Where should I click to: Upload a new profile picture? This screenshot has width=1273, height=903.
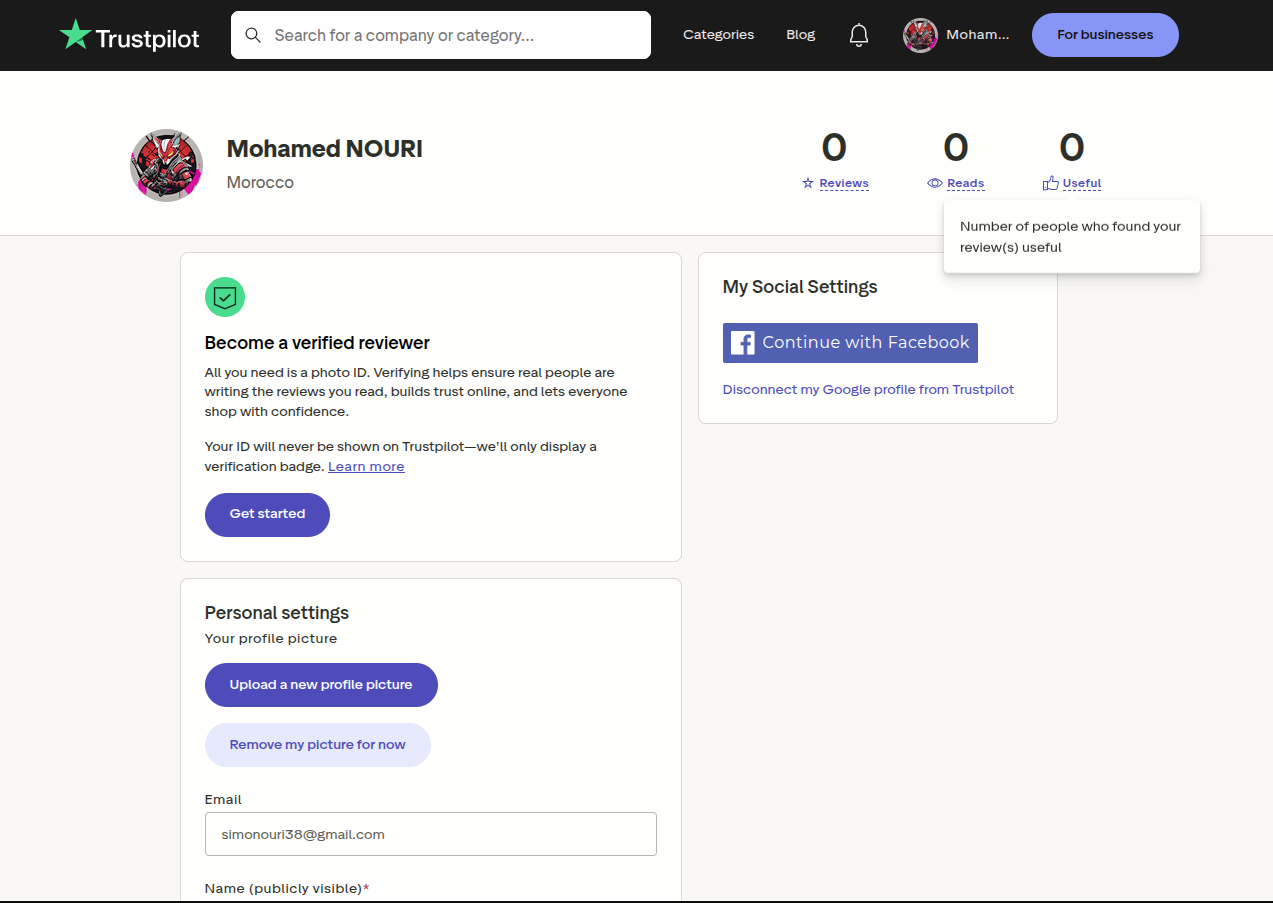tap(321, 685)
